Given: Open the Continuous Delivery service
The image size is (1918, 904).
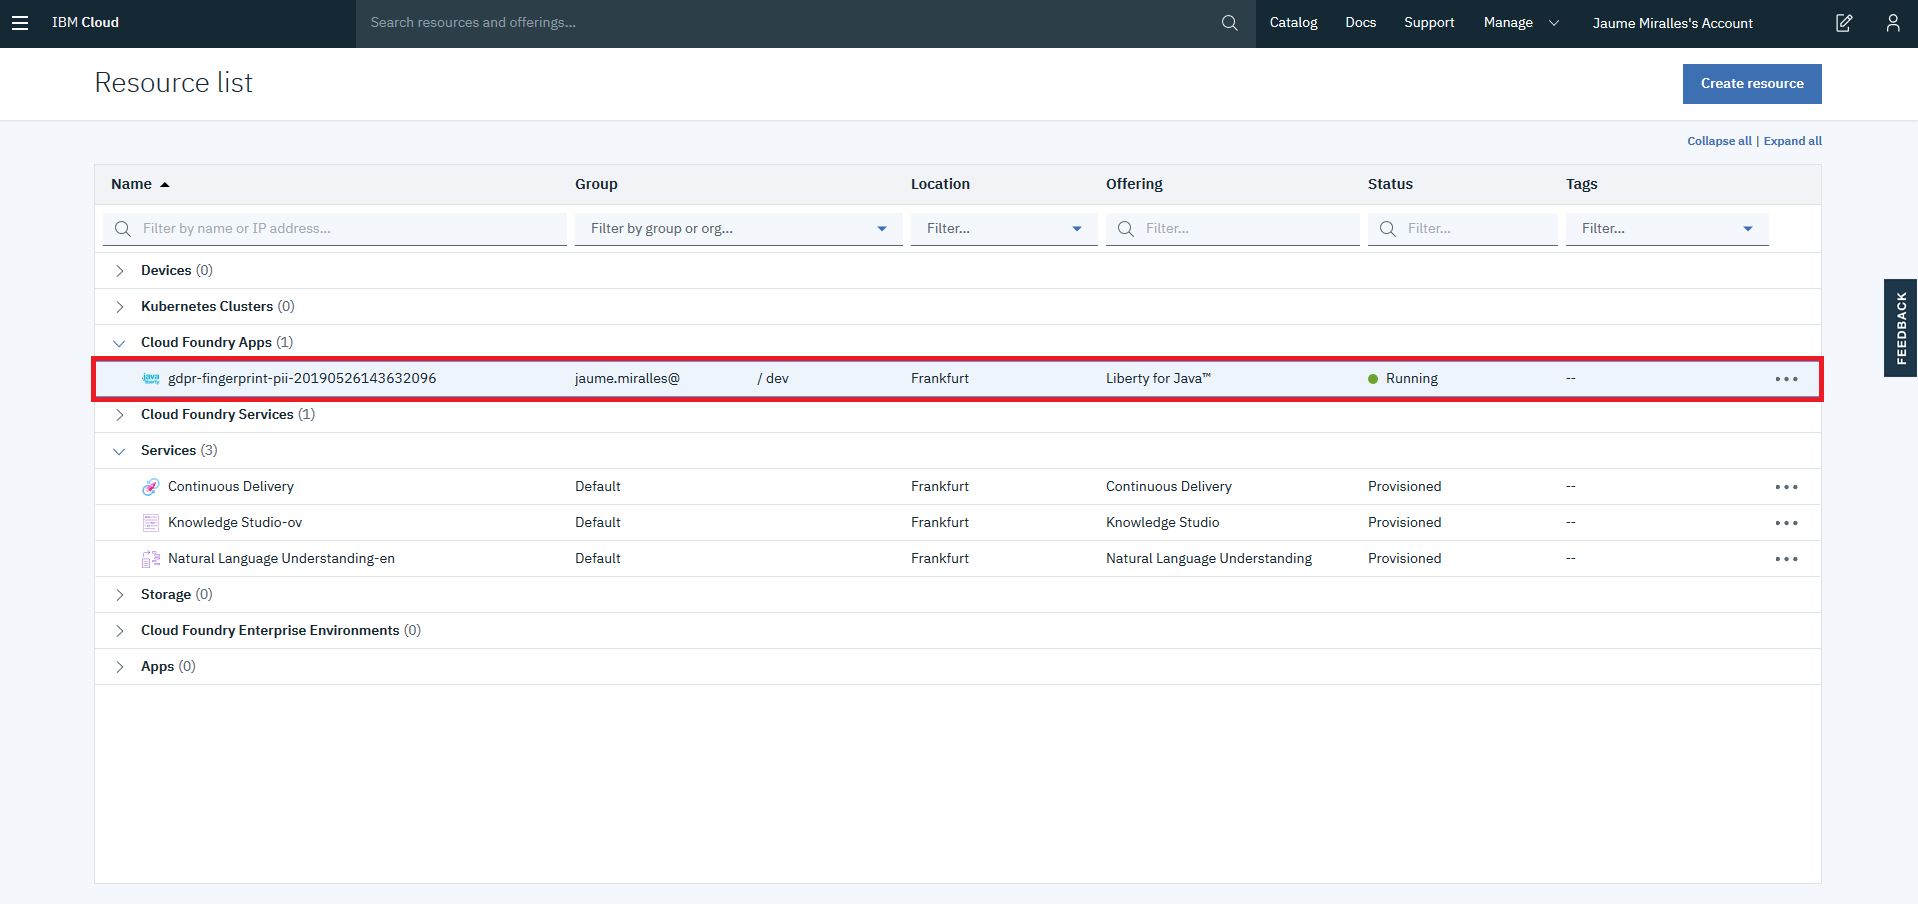Looking at the screenshot, I should tap(231, 486).
